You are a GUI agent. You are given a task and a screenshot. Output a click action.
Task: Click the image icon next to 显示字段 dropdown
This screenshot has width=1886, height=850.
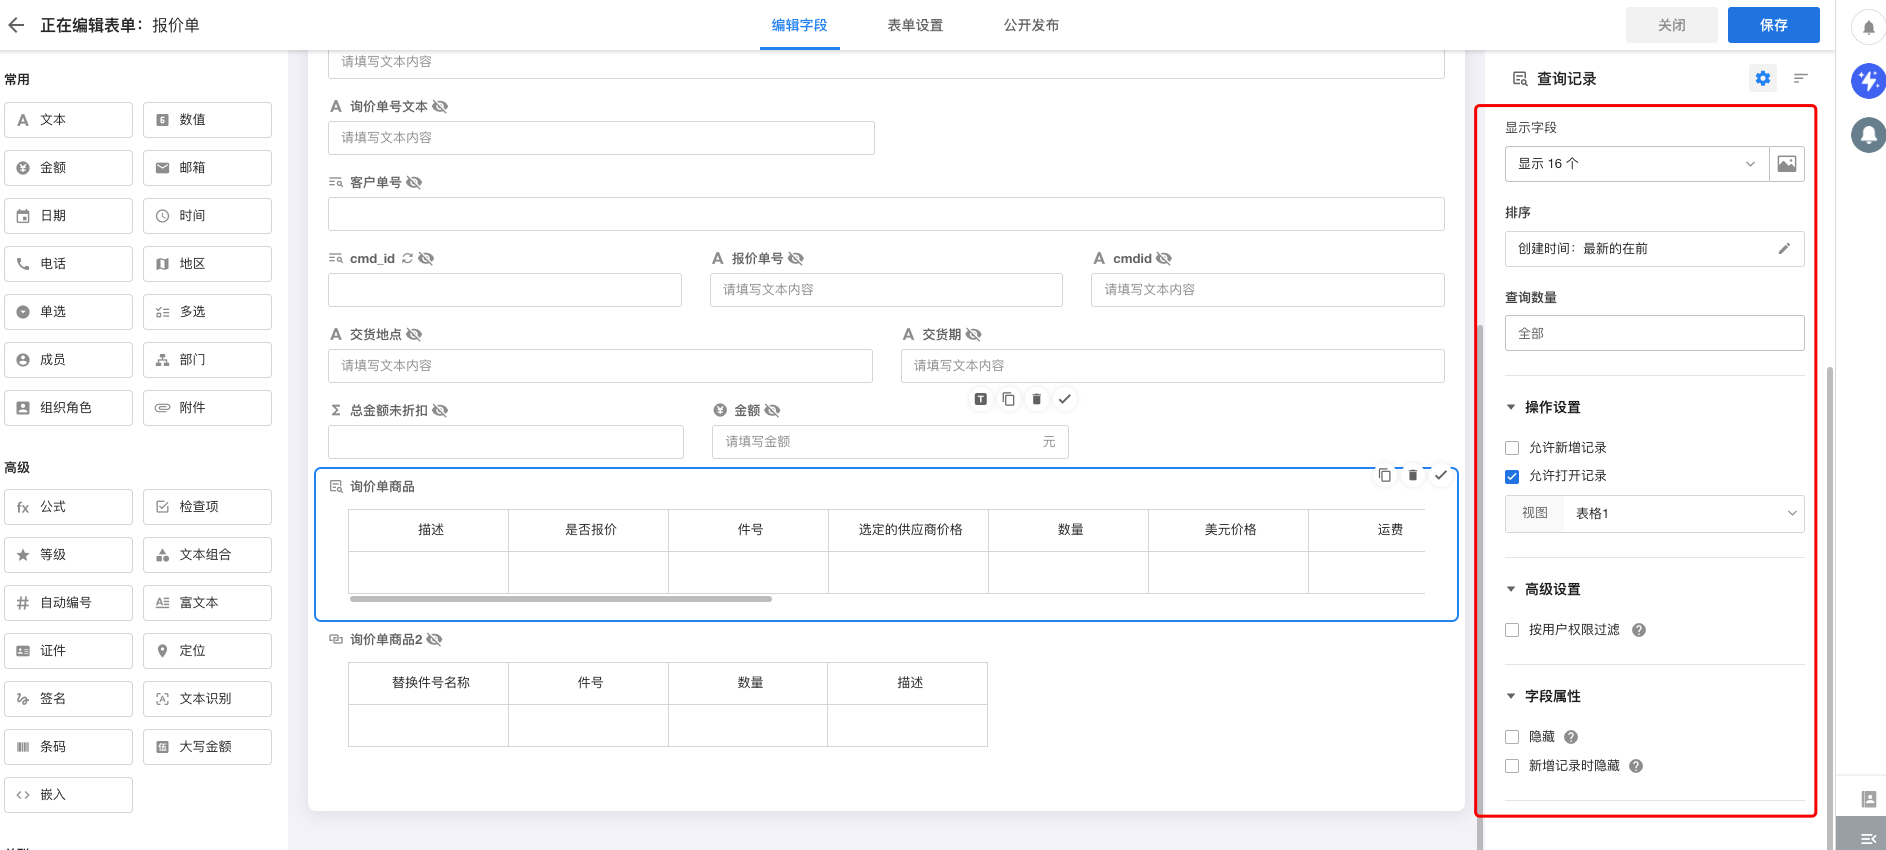[1786, 164]
